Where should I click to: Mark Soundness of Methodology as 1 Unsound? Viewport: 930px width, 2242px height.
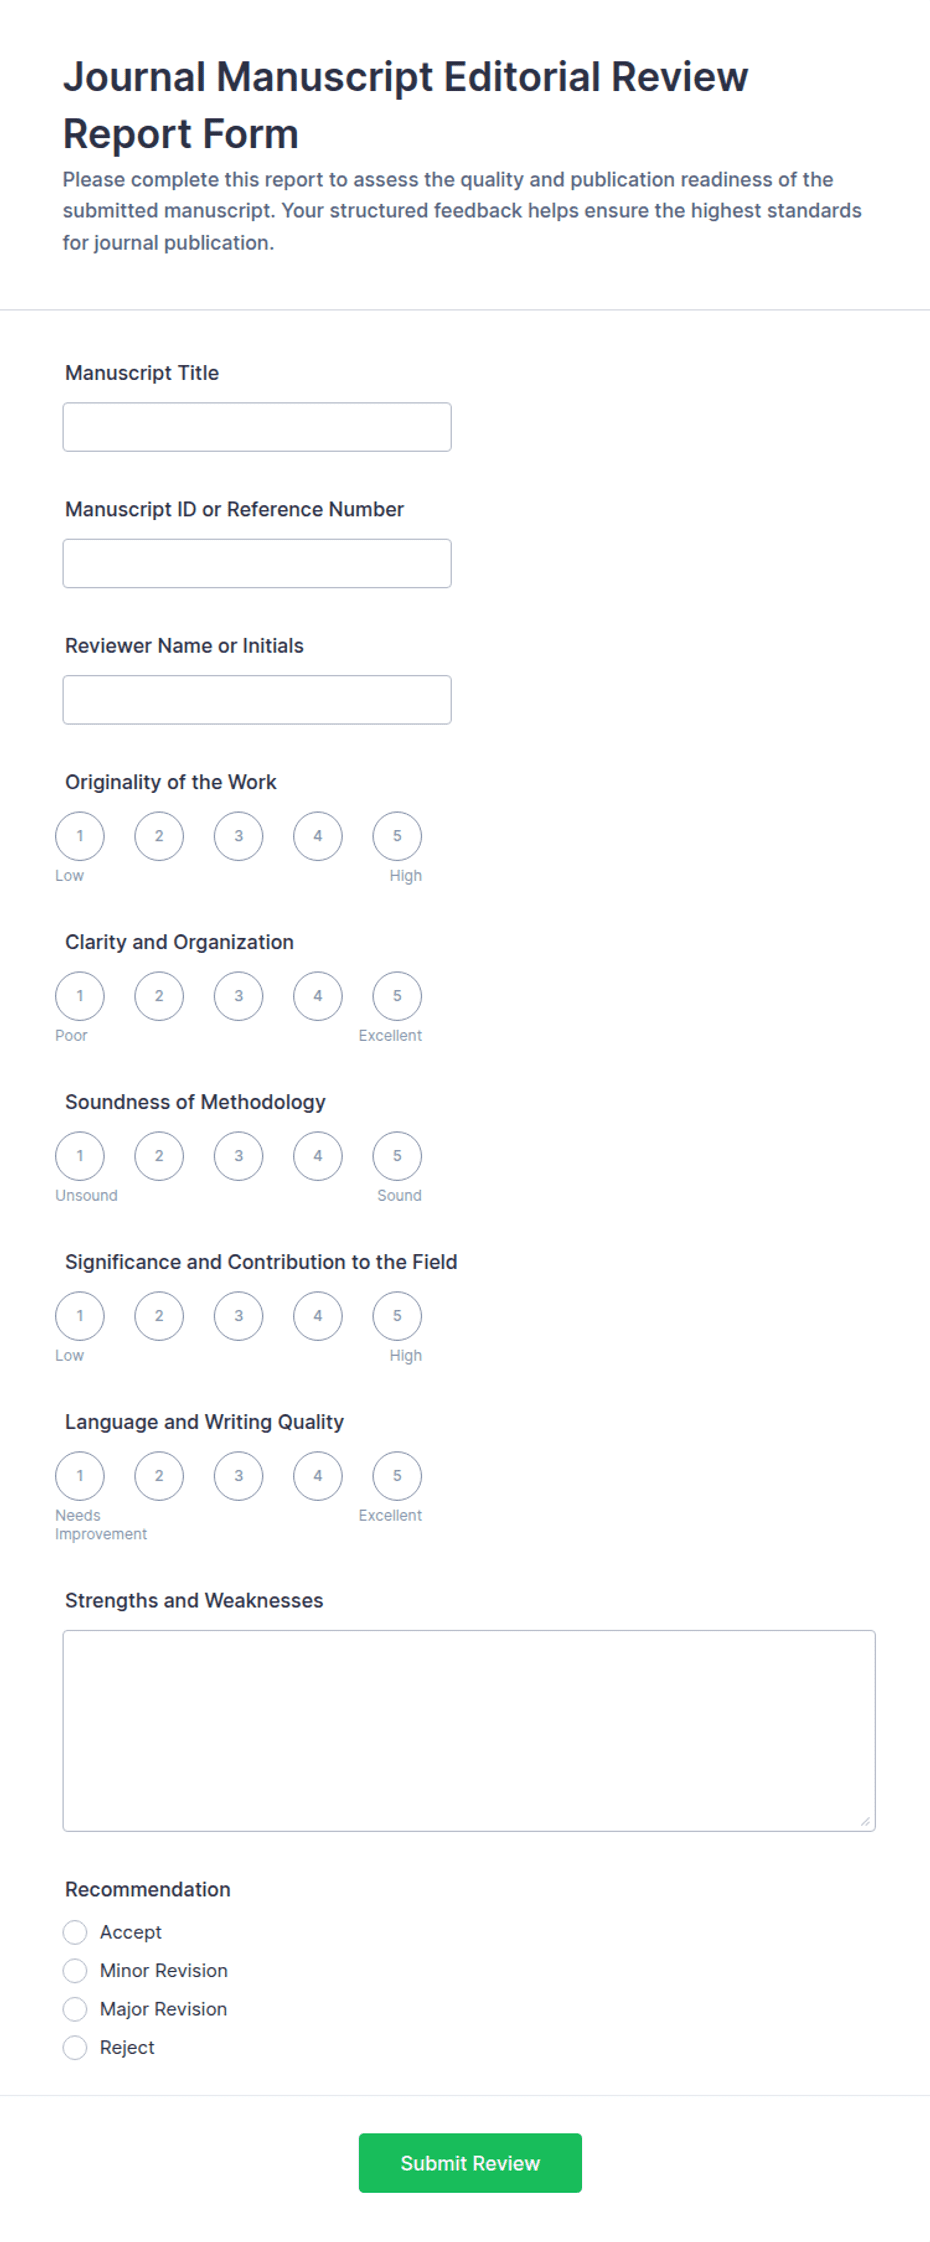[80, 1156]
